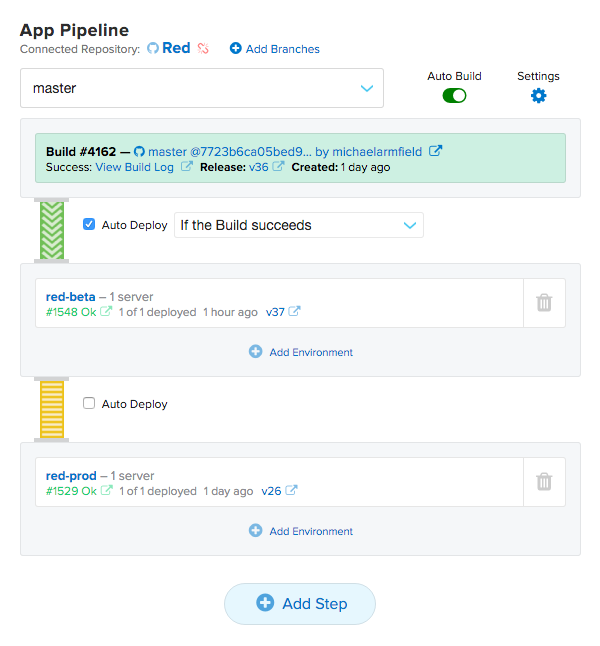Click external icon next to View Build Log
The image size is (600, 646).
click(x=187, y=166)
